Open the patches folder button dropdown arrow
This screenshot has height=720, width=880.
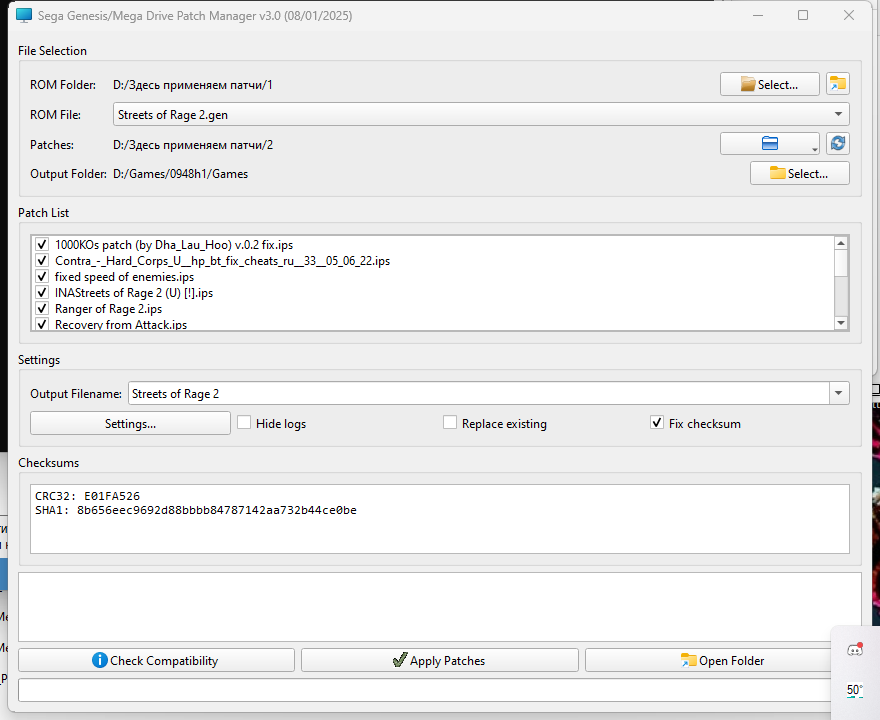(814, 149)
